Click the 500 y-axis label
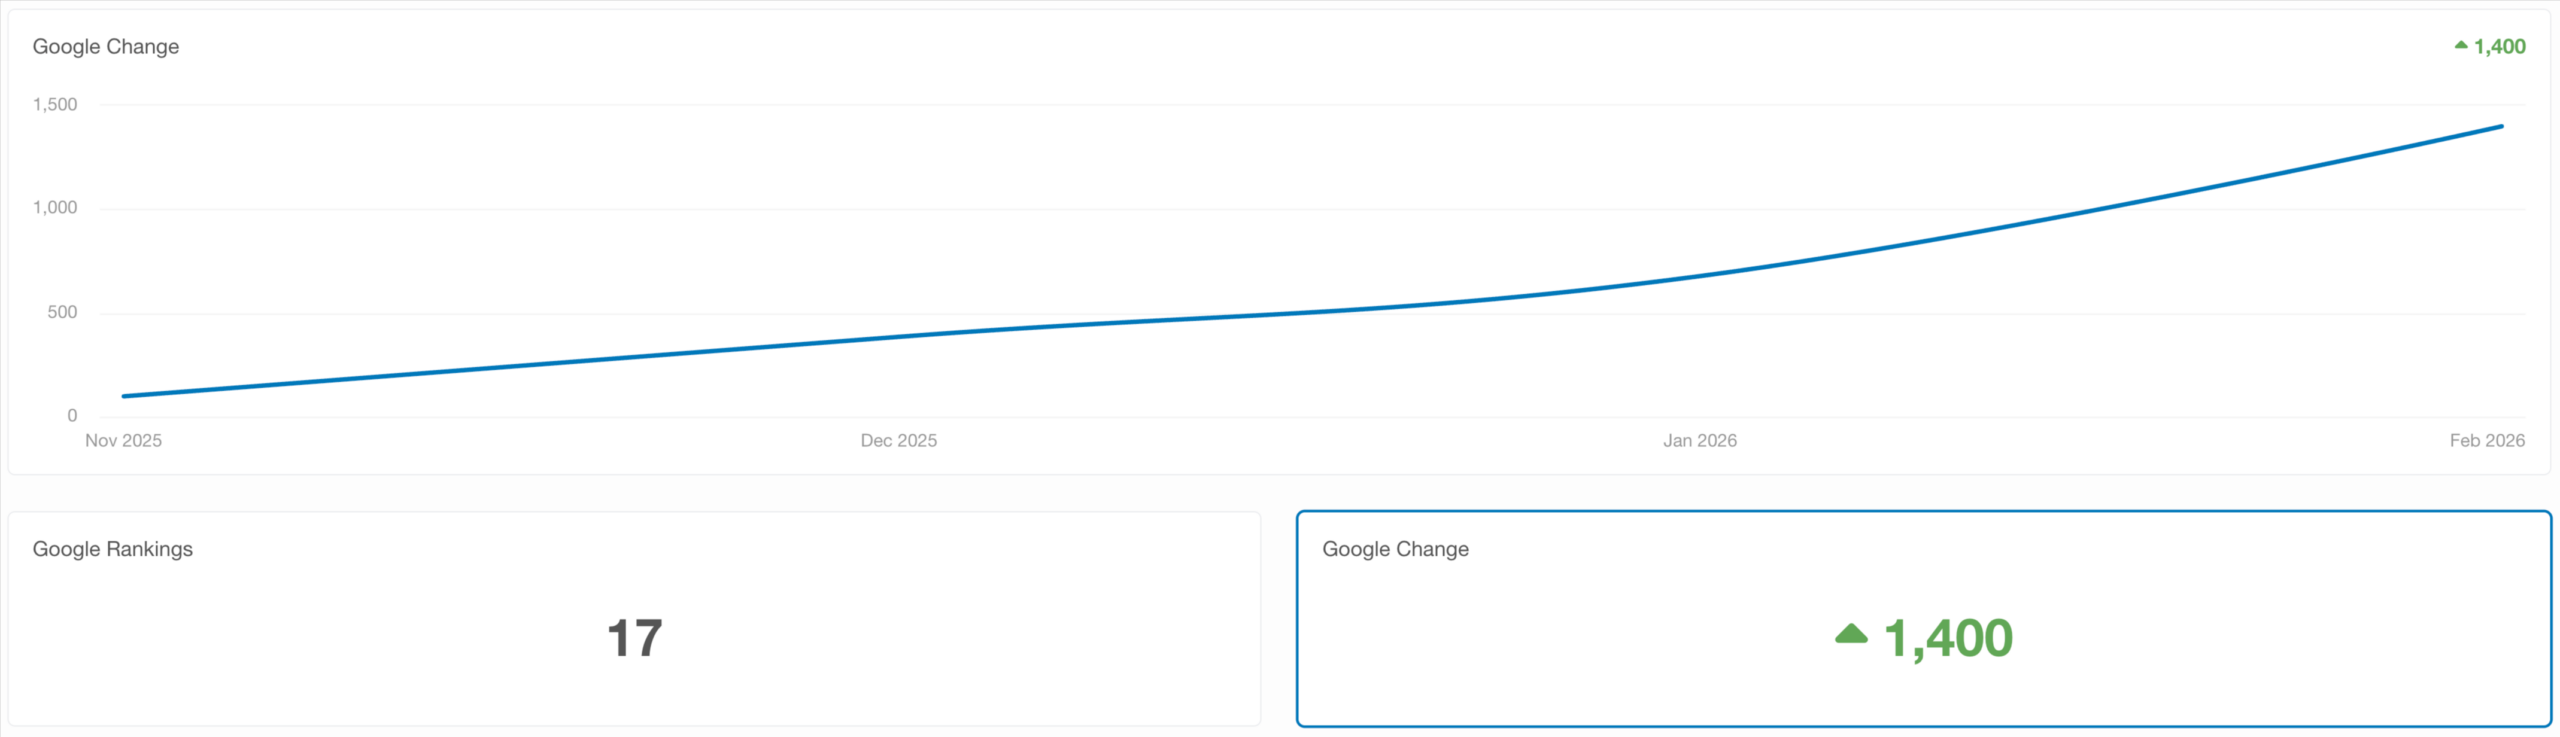2560x737 pixels. (62, 312)
